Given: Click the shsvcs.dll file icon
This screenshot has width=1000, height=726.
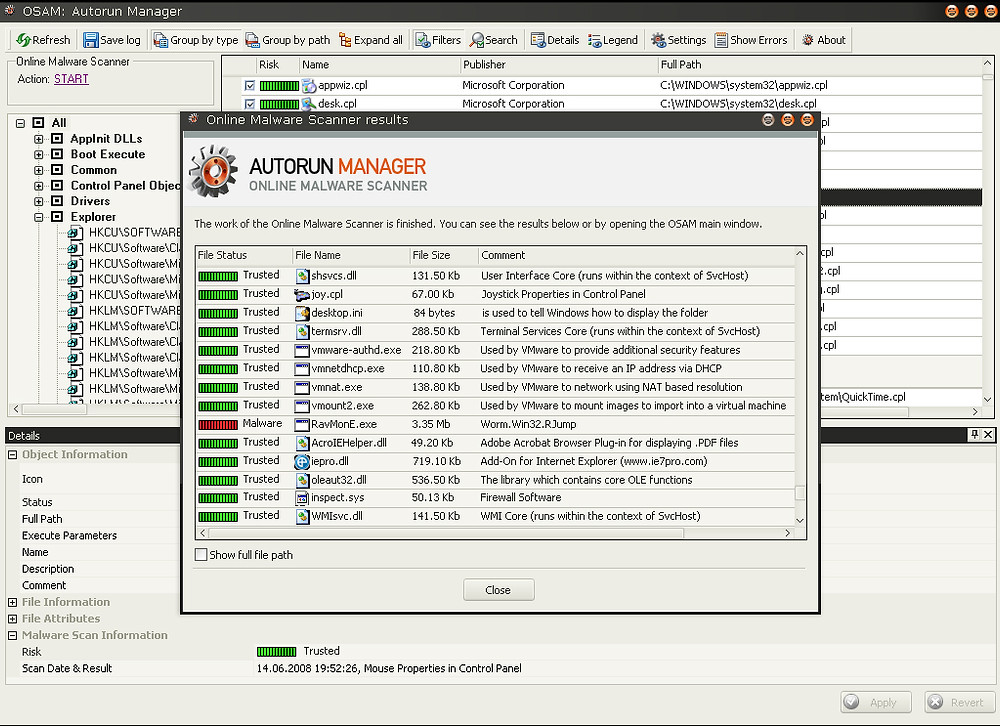Looking at the screenshot, I should click(x=302, y=276).
